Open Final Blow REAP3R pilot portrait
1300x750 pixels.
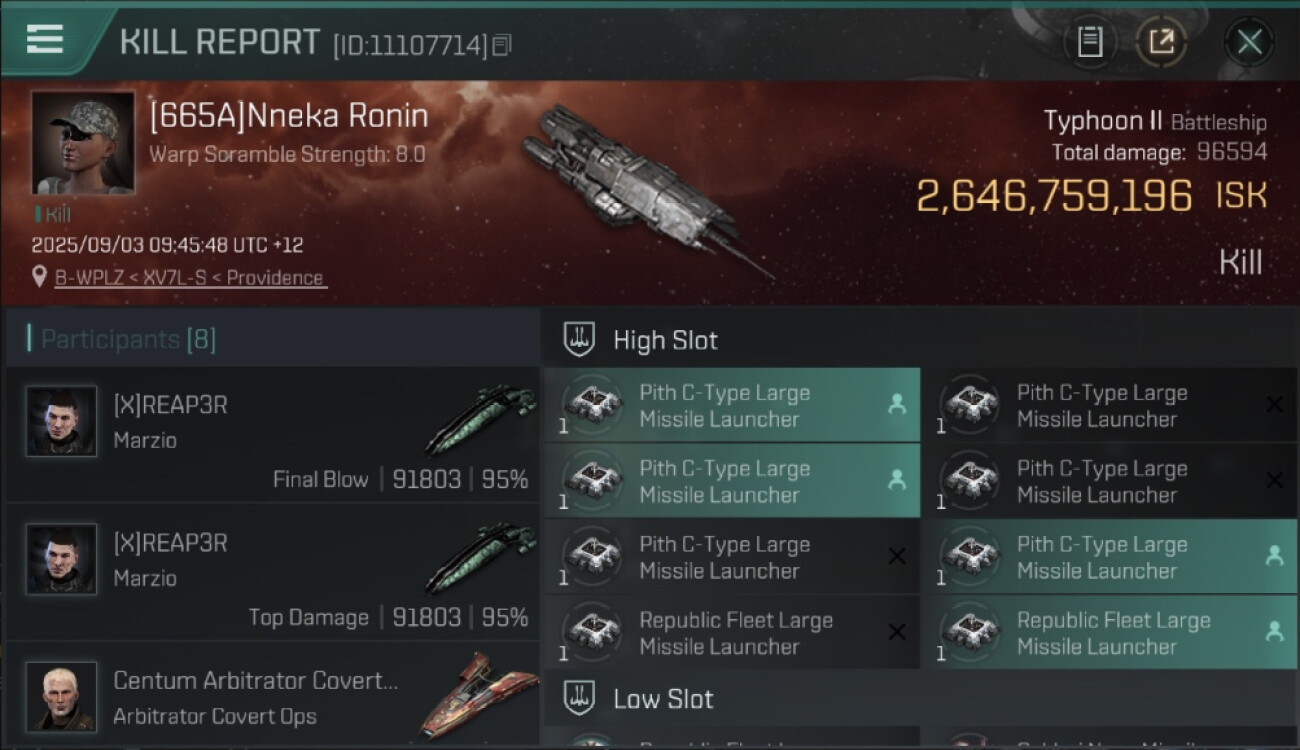[x=61, y=421]
